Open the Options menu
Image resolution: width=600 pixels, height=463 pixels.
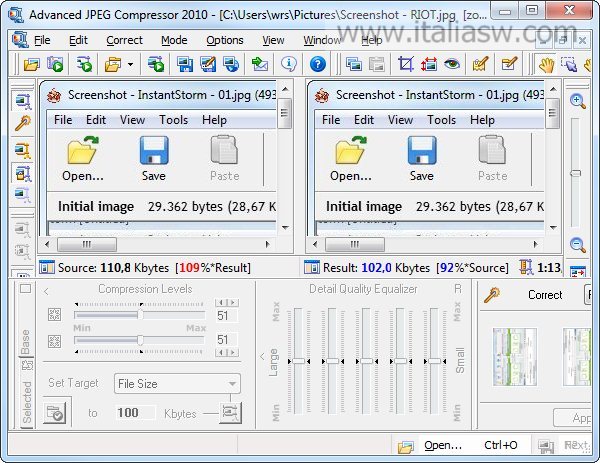[x=225, y=40]
